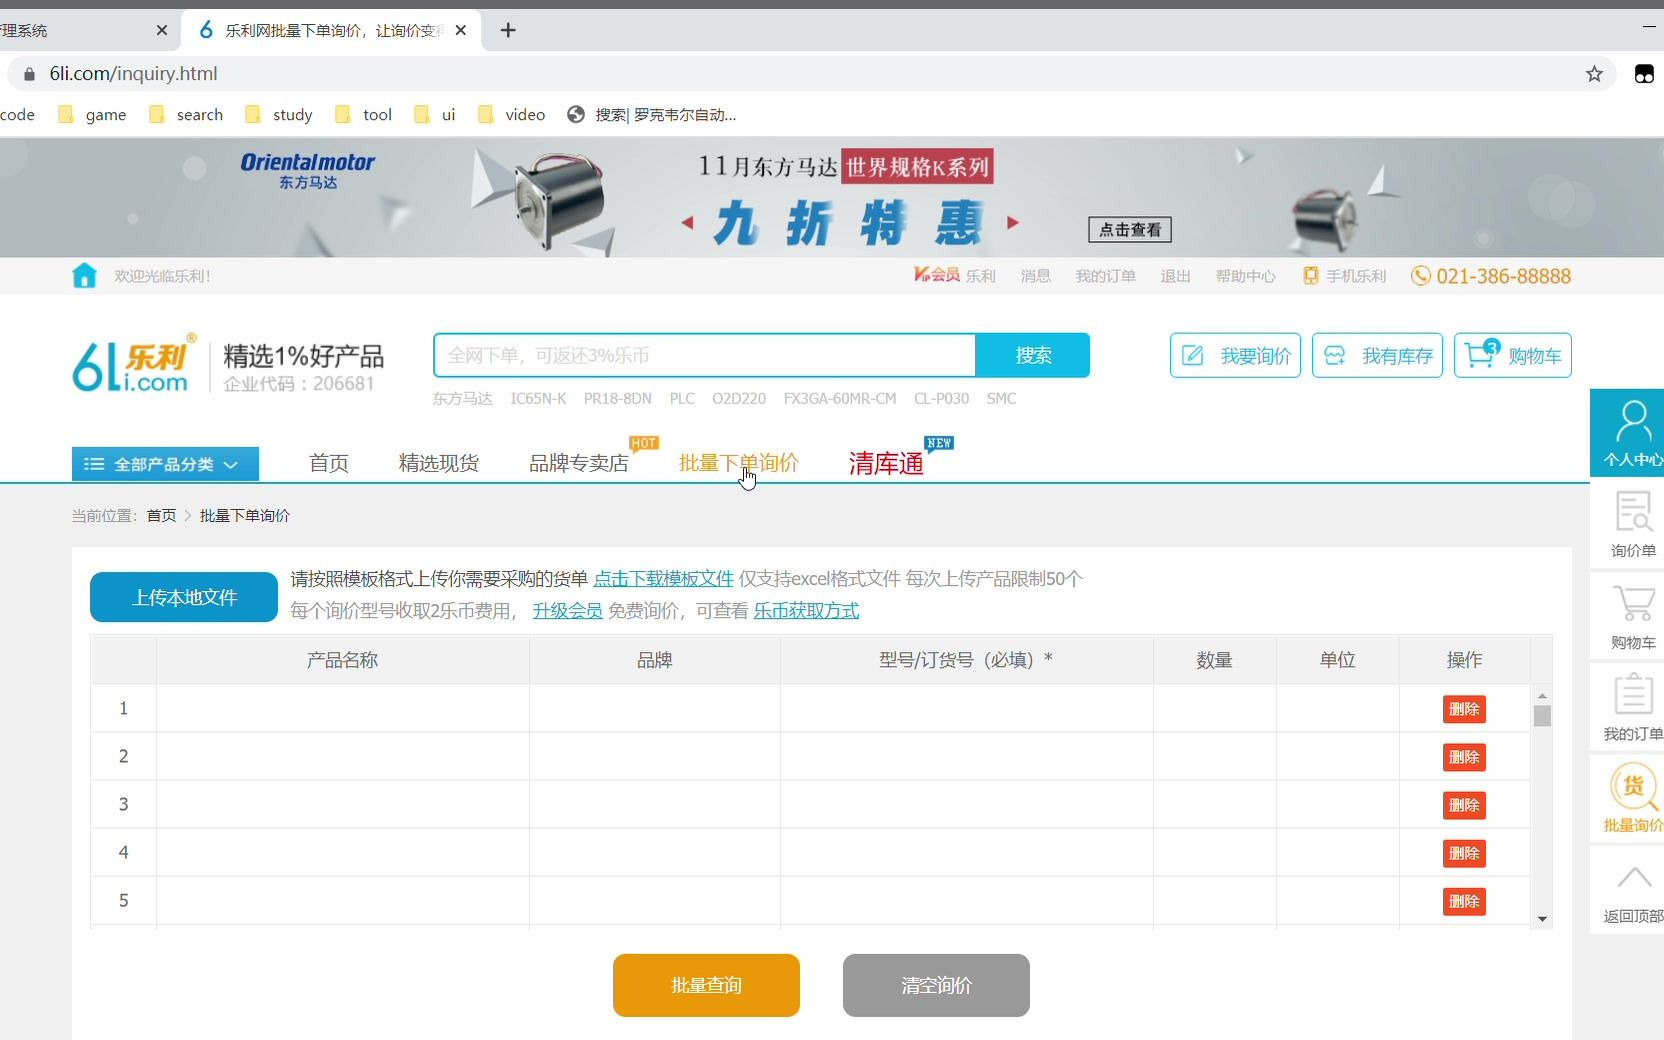Open 批量下单询价 navigation tab

739,463
